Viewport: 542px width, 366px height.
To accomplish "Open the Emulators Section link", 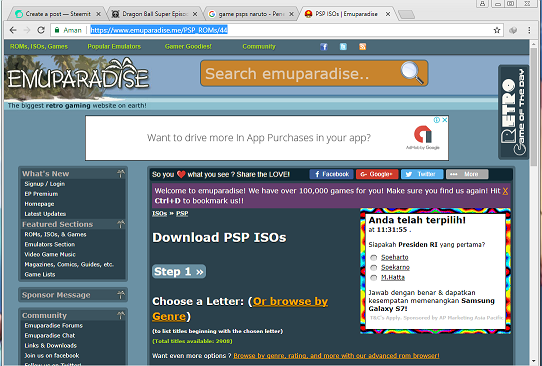I will click(x=49, y=244).
